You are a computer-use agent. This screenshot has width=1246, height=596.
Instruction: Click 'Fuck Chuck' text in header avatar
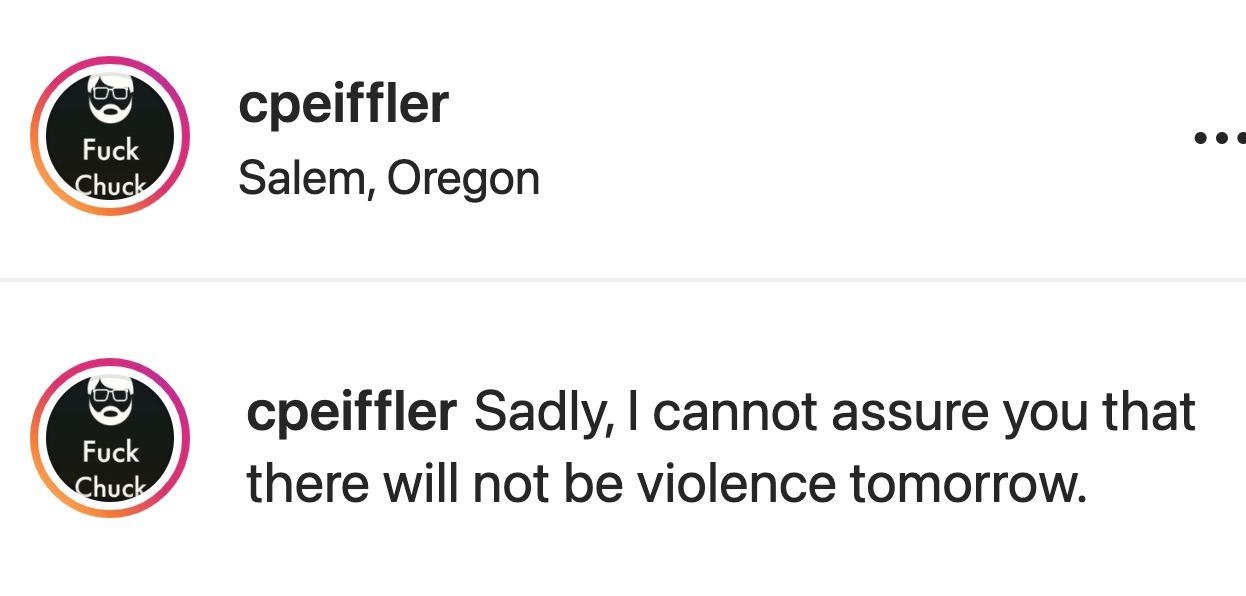click(110, 167)
